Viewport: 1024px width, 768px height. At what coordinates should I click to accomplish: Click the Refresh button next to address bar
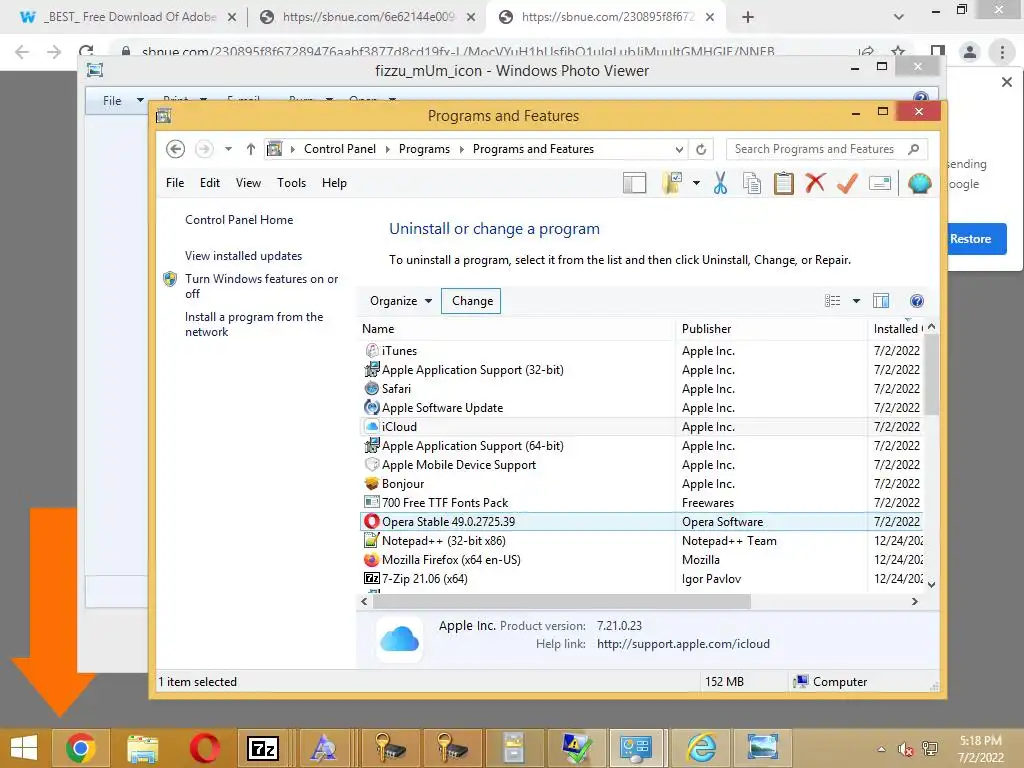click(x=701, y=149)
